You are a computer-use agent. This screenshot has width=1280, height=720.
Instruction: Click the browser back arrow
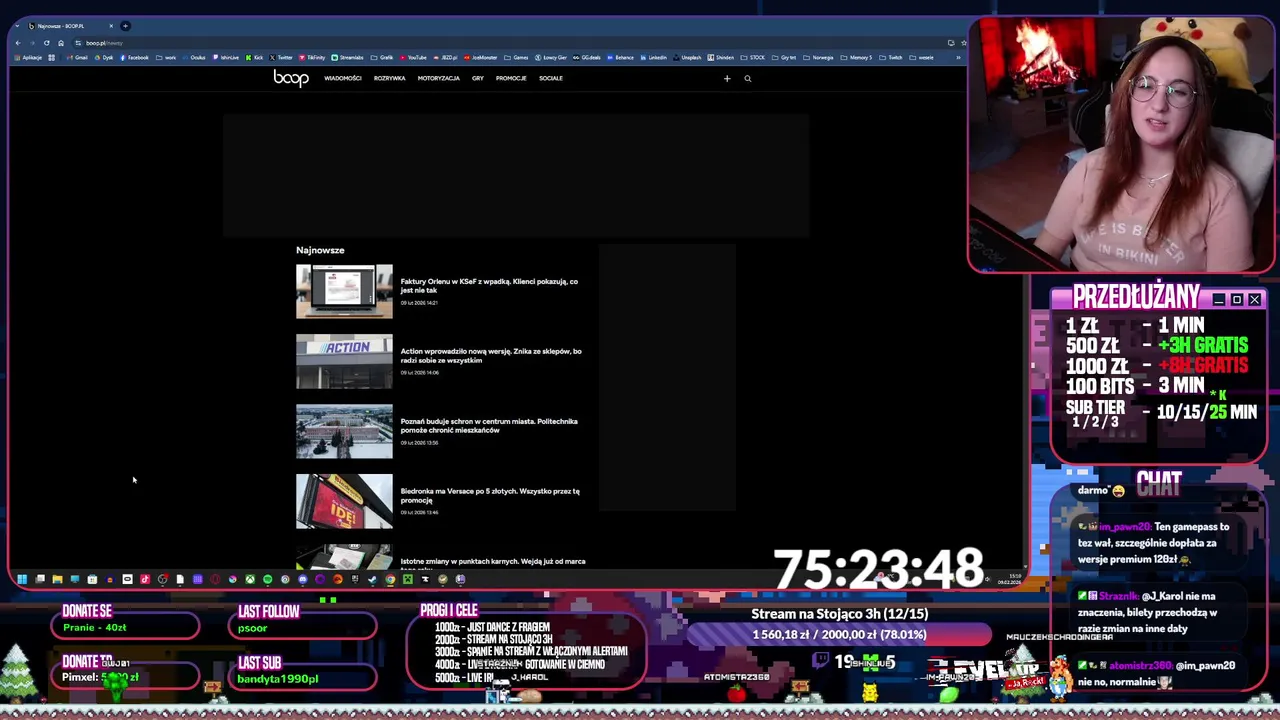(x=17, y=43)
